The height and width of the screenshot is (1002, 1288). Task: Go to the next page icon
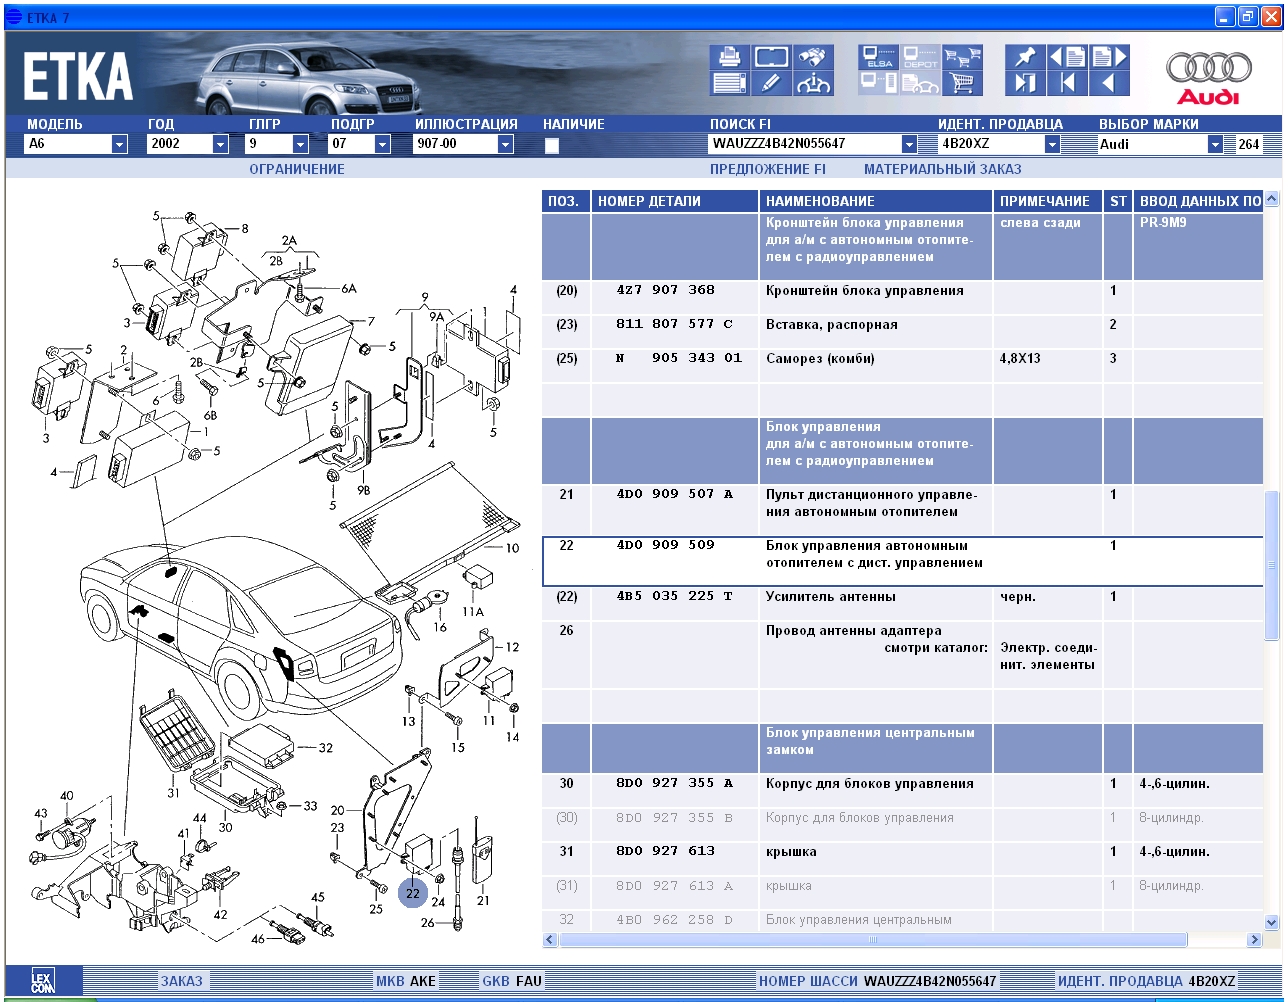(1109, 56)
